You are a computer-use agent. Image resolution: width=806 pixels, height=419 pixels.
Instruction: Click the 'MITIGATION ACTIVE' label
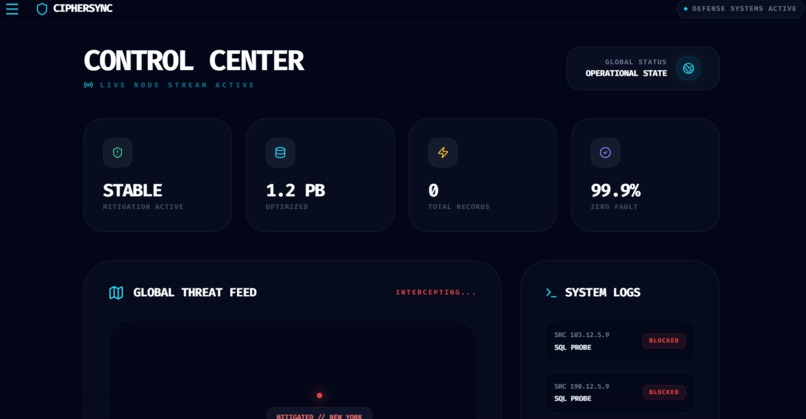[x=143, y=207]
